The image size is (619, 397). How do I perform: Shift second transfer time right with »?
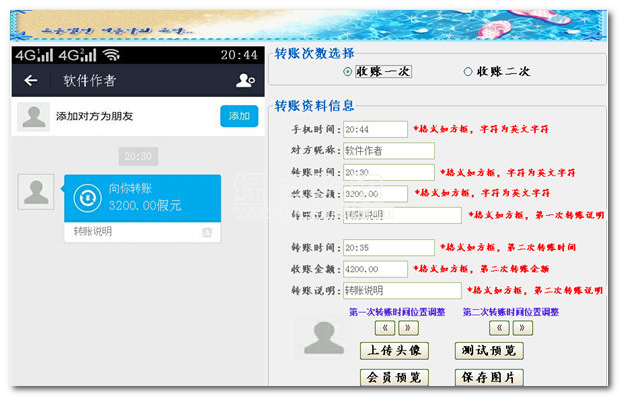pyautogui.click(x=523, y=328)
